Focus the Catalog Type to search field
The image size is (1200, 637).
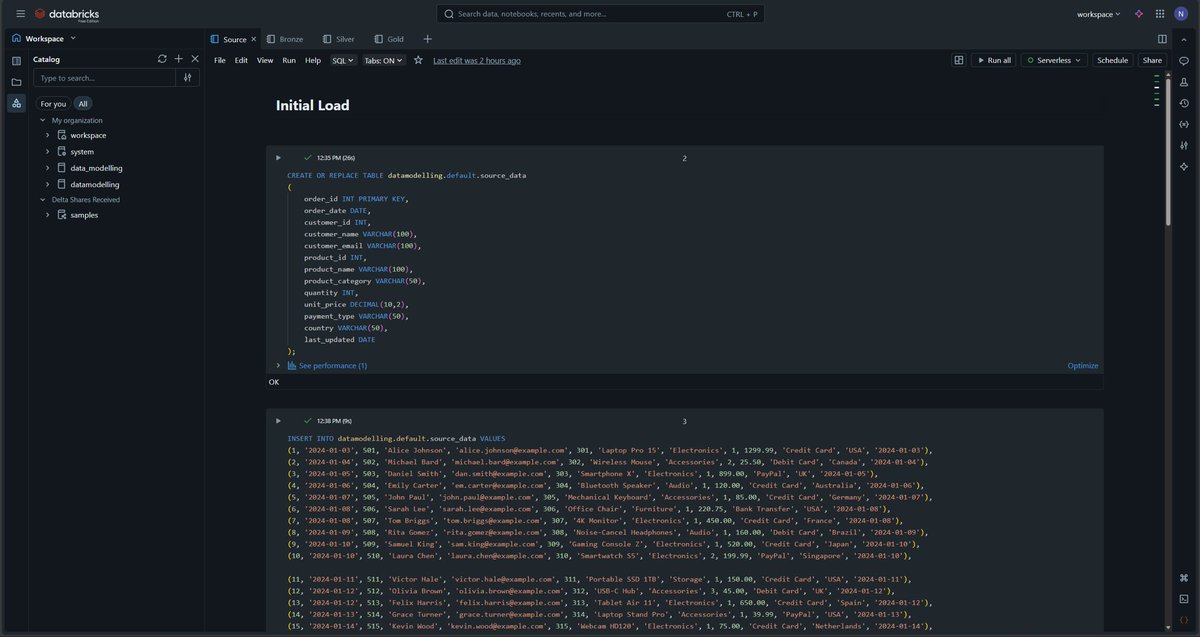click(x=105, y=77)
